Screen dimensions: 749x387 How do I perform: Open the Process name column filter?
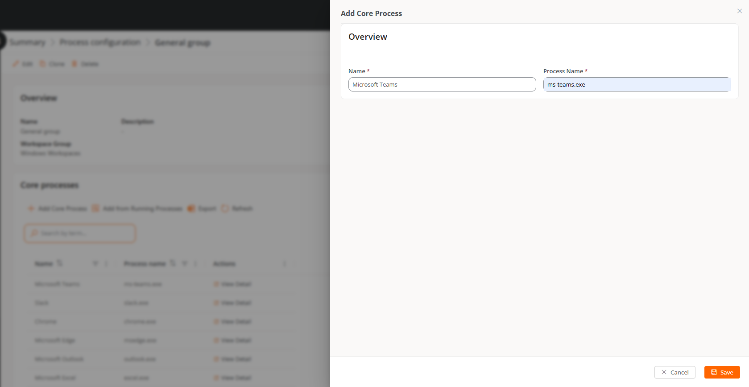[x=184, y=263]
